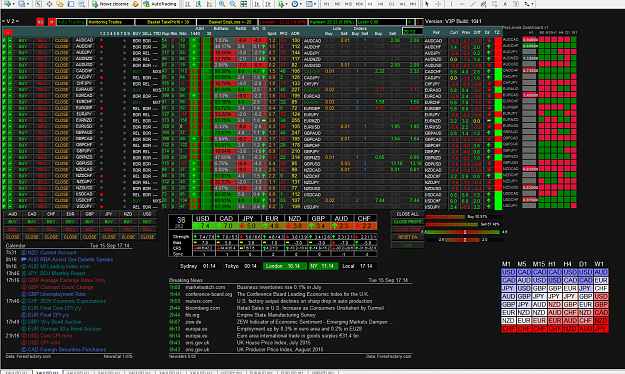
Task: Toggle the red NS button
Action: tap(40, 22)
